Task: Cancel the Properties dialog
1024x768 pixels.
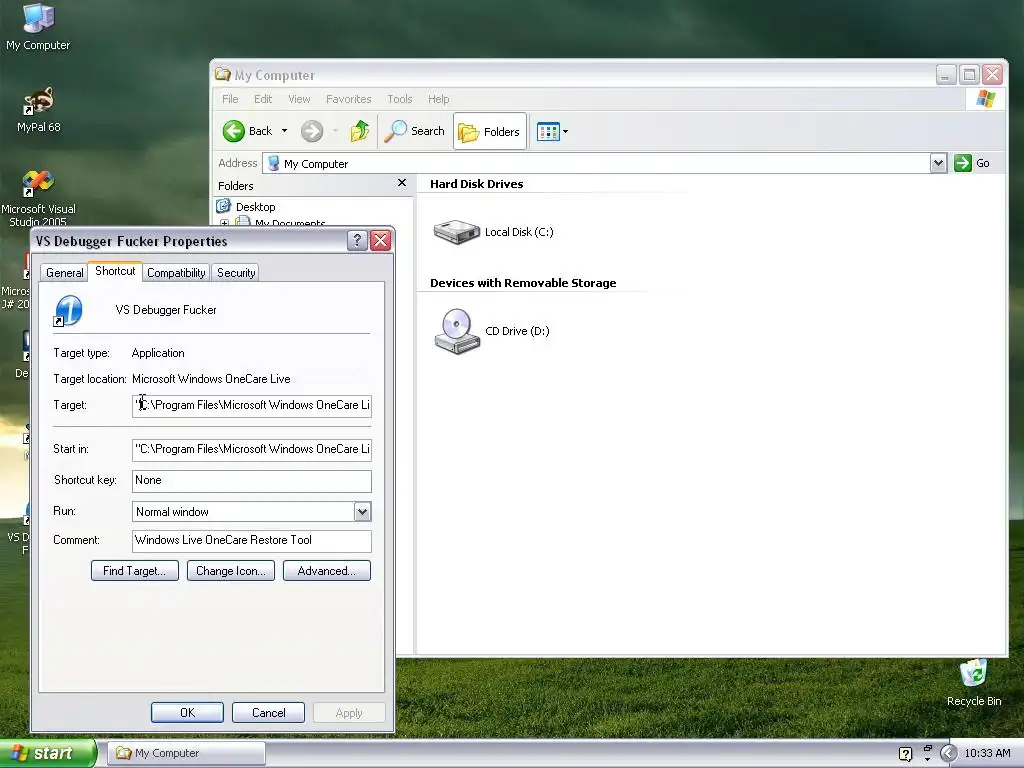Action: point(268,712)
